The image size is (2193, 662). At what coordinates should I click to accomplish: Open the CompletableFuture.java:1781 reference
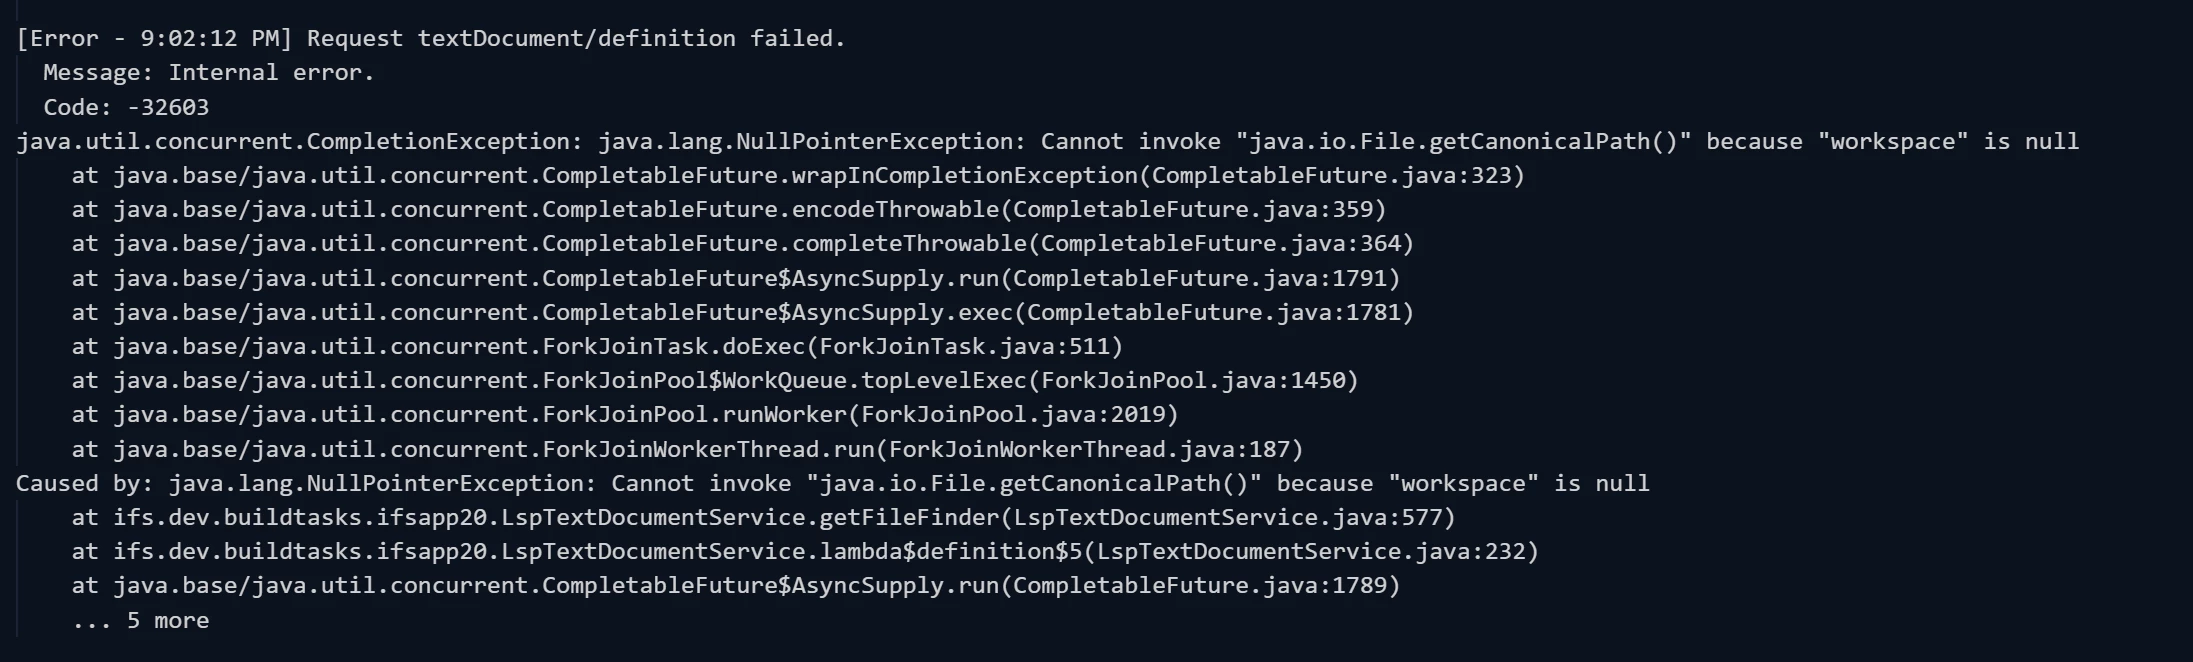[1220, 312]
